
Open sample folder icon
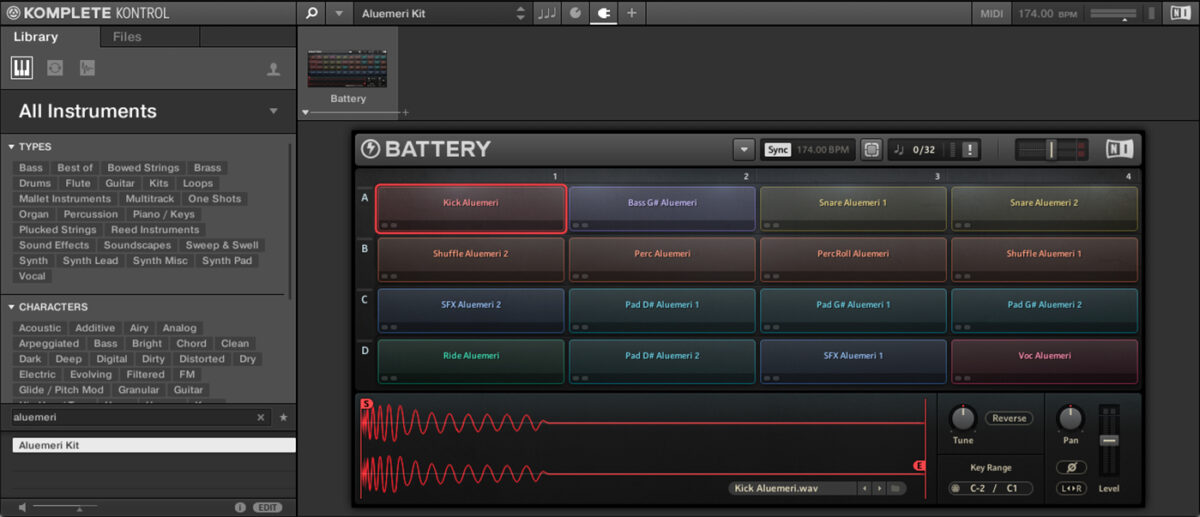897,488
